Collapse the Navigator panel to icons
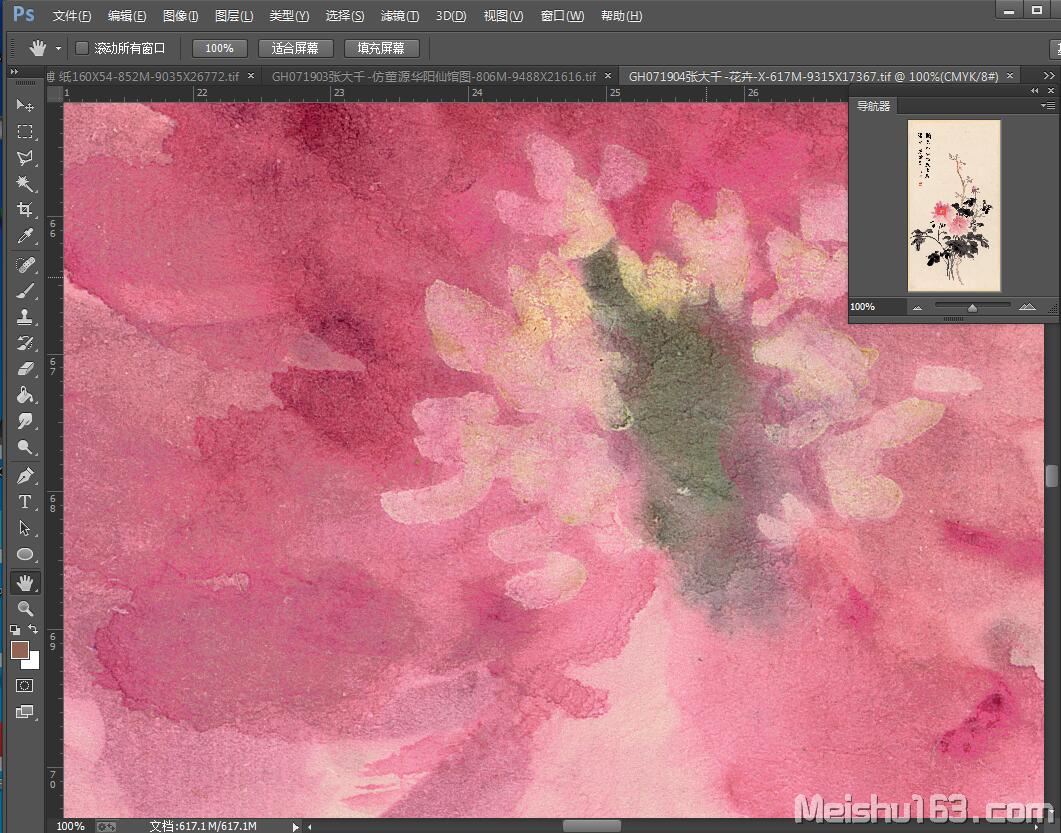 (1034, 91)
